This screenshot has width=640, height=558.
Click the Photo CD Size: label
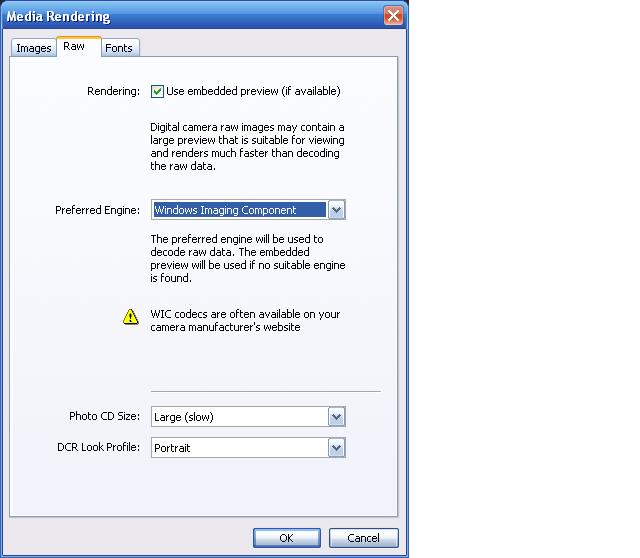[104, 416]
